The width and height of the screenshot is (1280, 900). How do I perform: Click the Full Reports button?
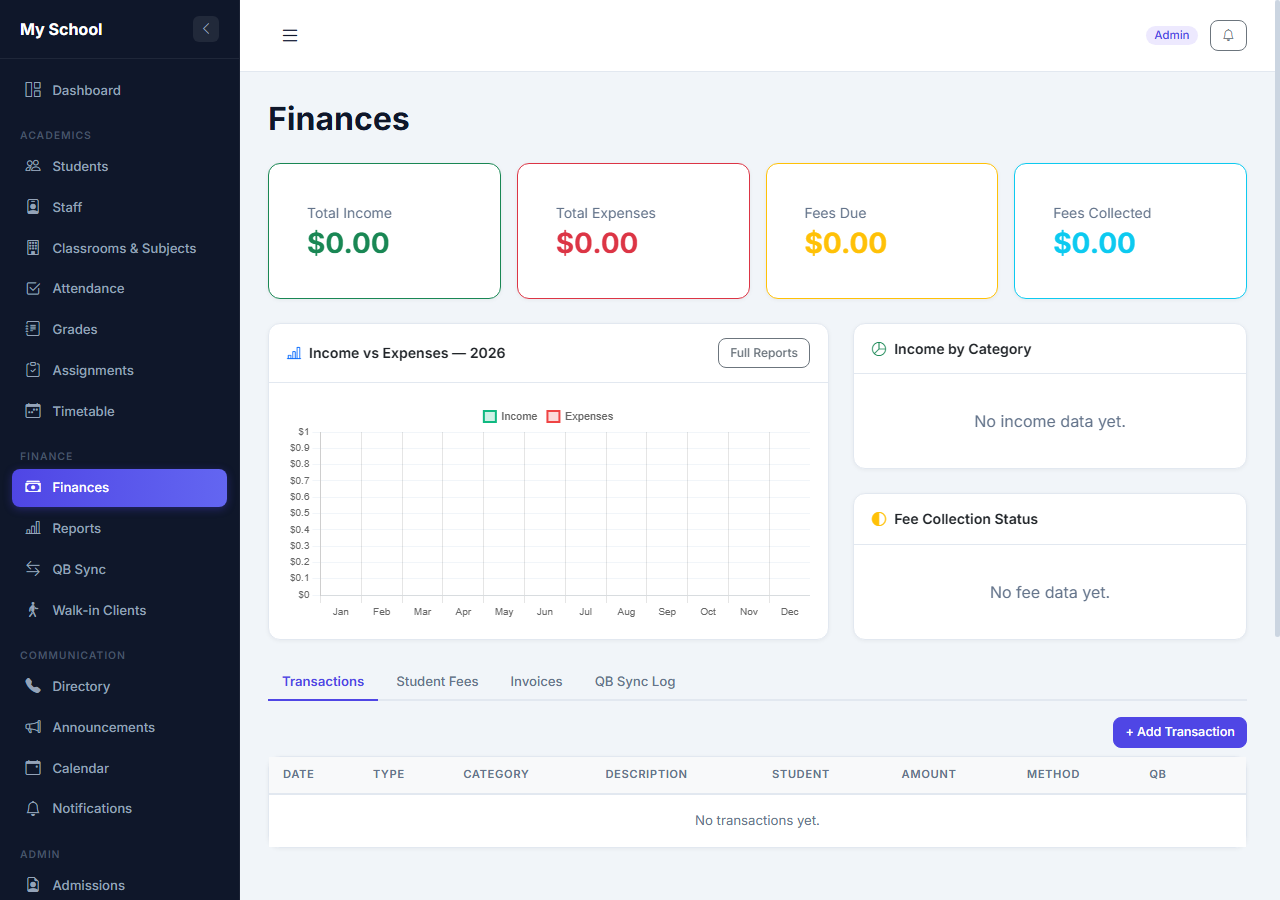[x=764, y=353]
